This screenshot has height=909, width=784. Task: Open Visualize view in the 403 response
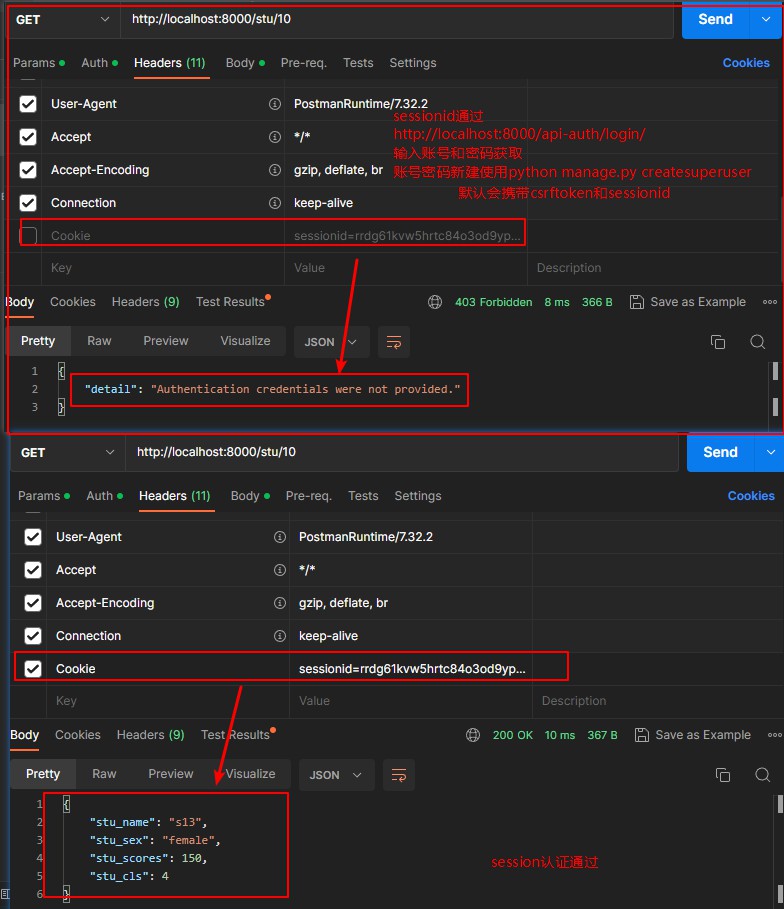point(245,341)
